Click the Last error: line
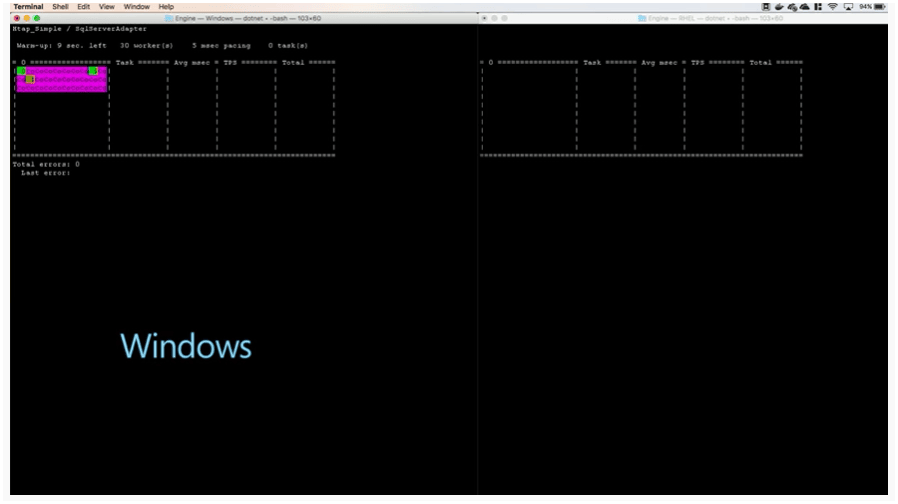The width and height of the screenshot is (898, 504). tap(45, 173)
